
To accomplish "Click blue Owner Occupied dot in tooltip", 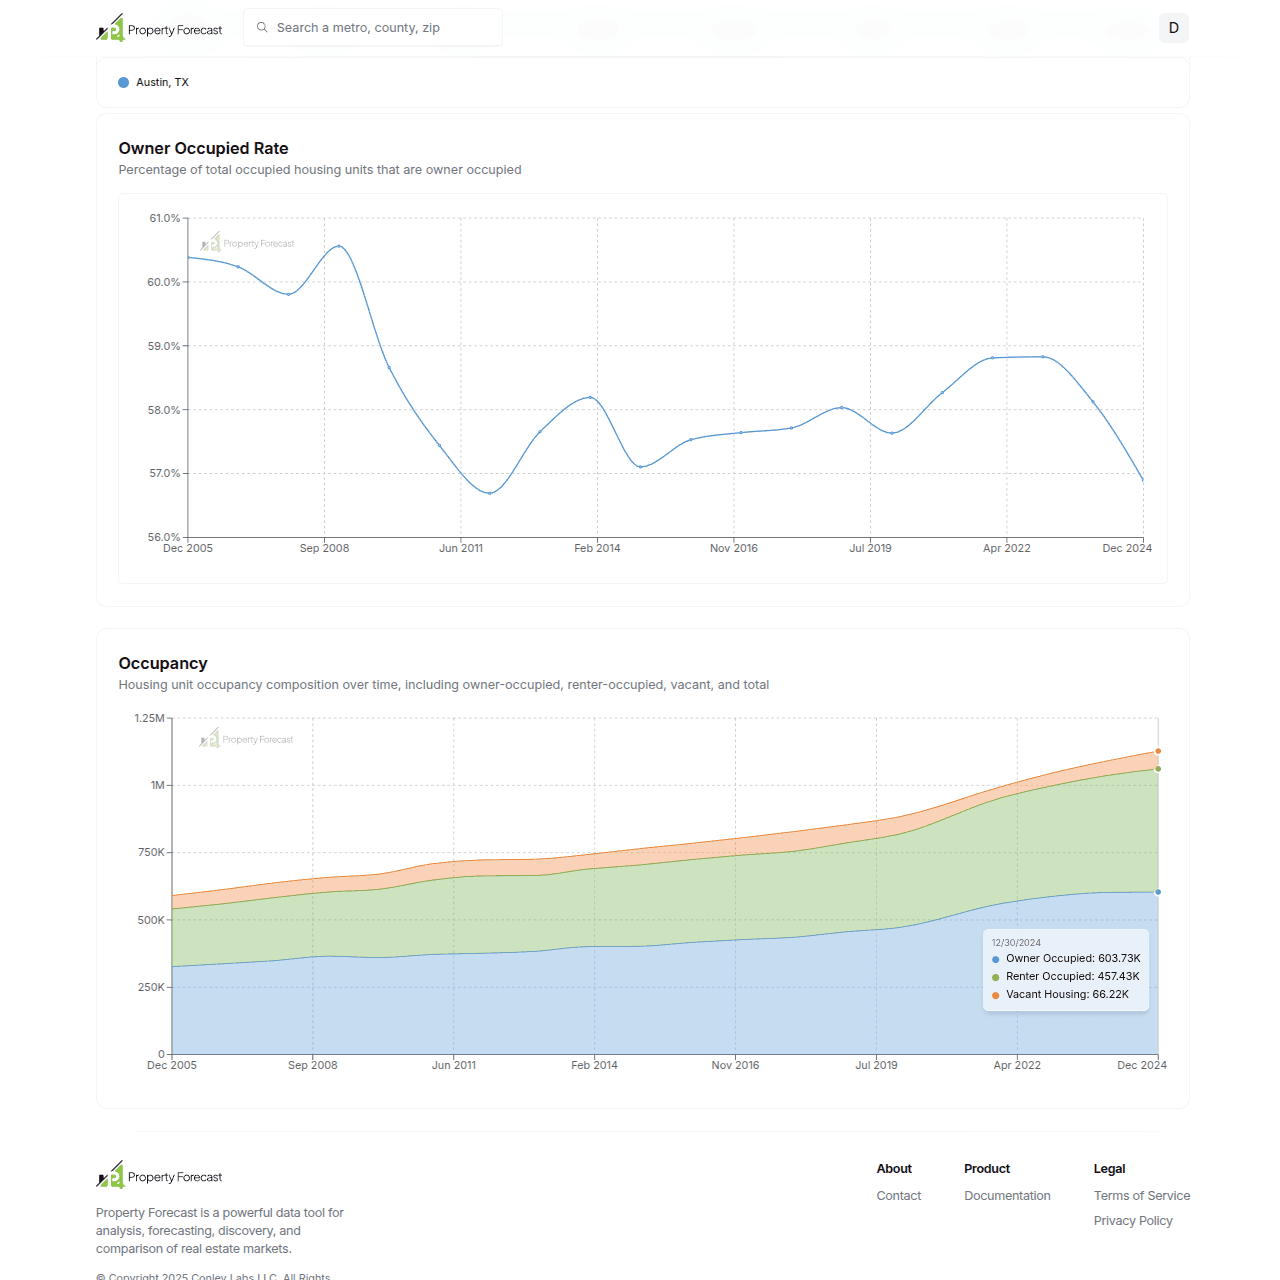I will 996,960.
